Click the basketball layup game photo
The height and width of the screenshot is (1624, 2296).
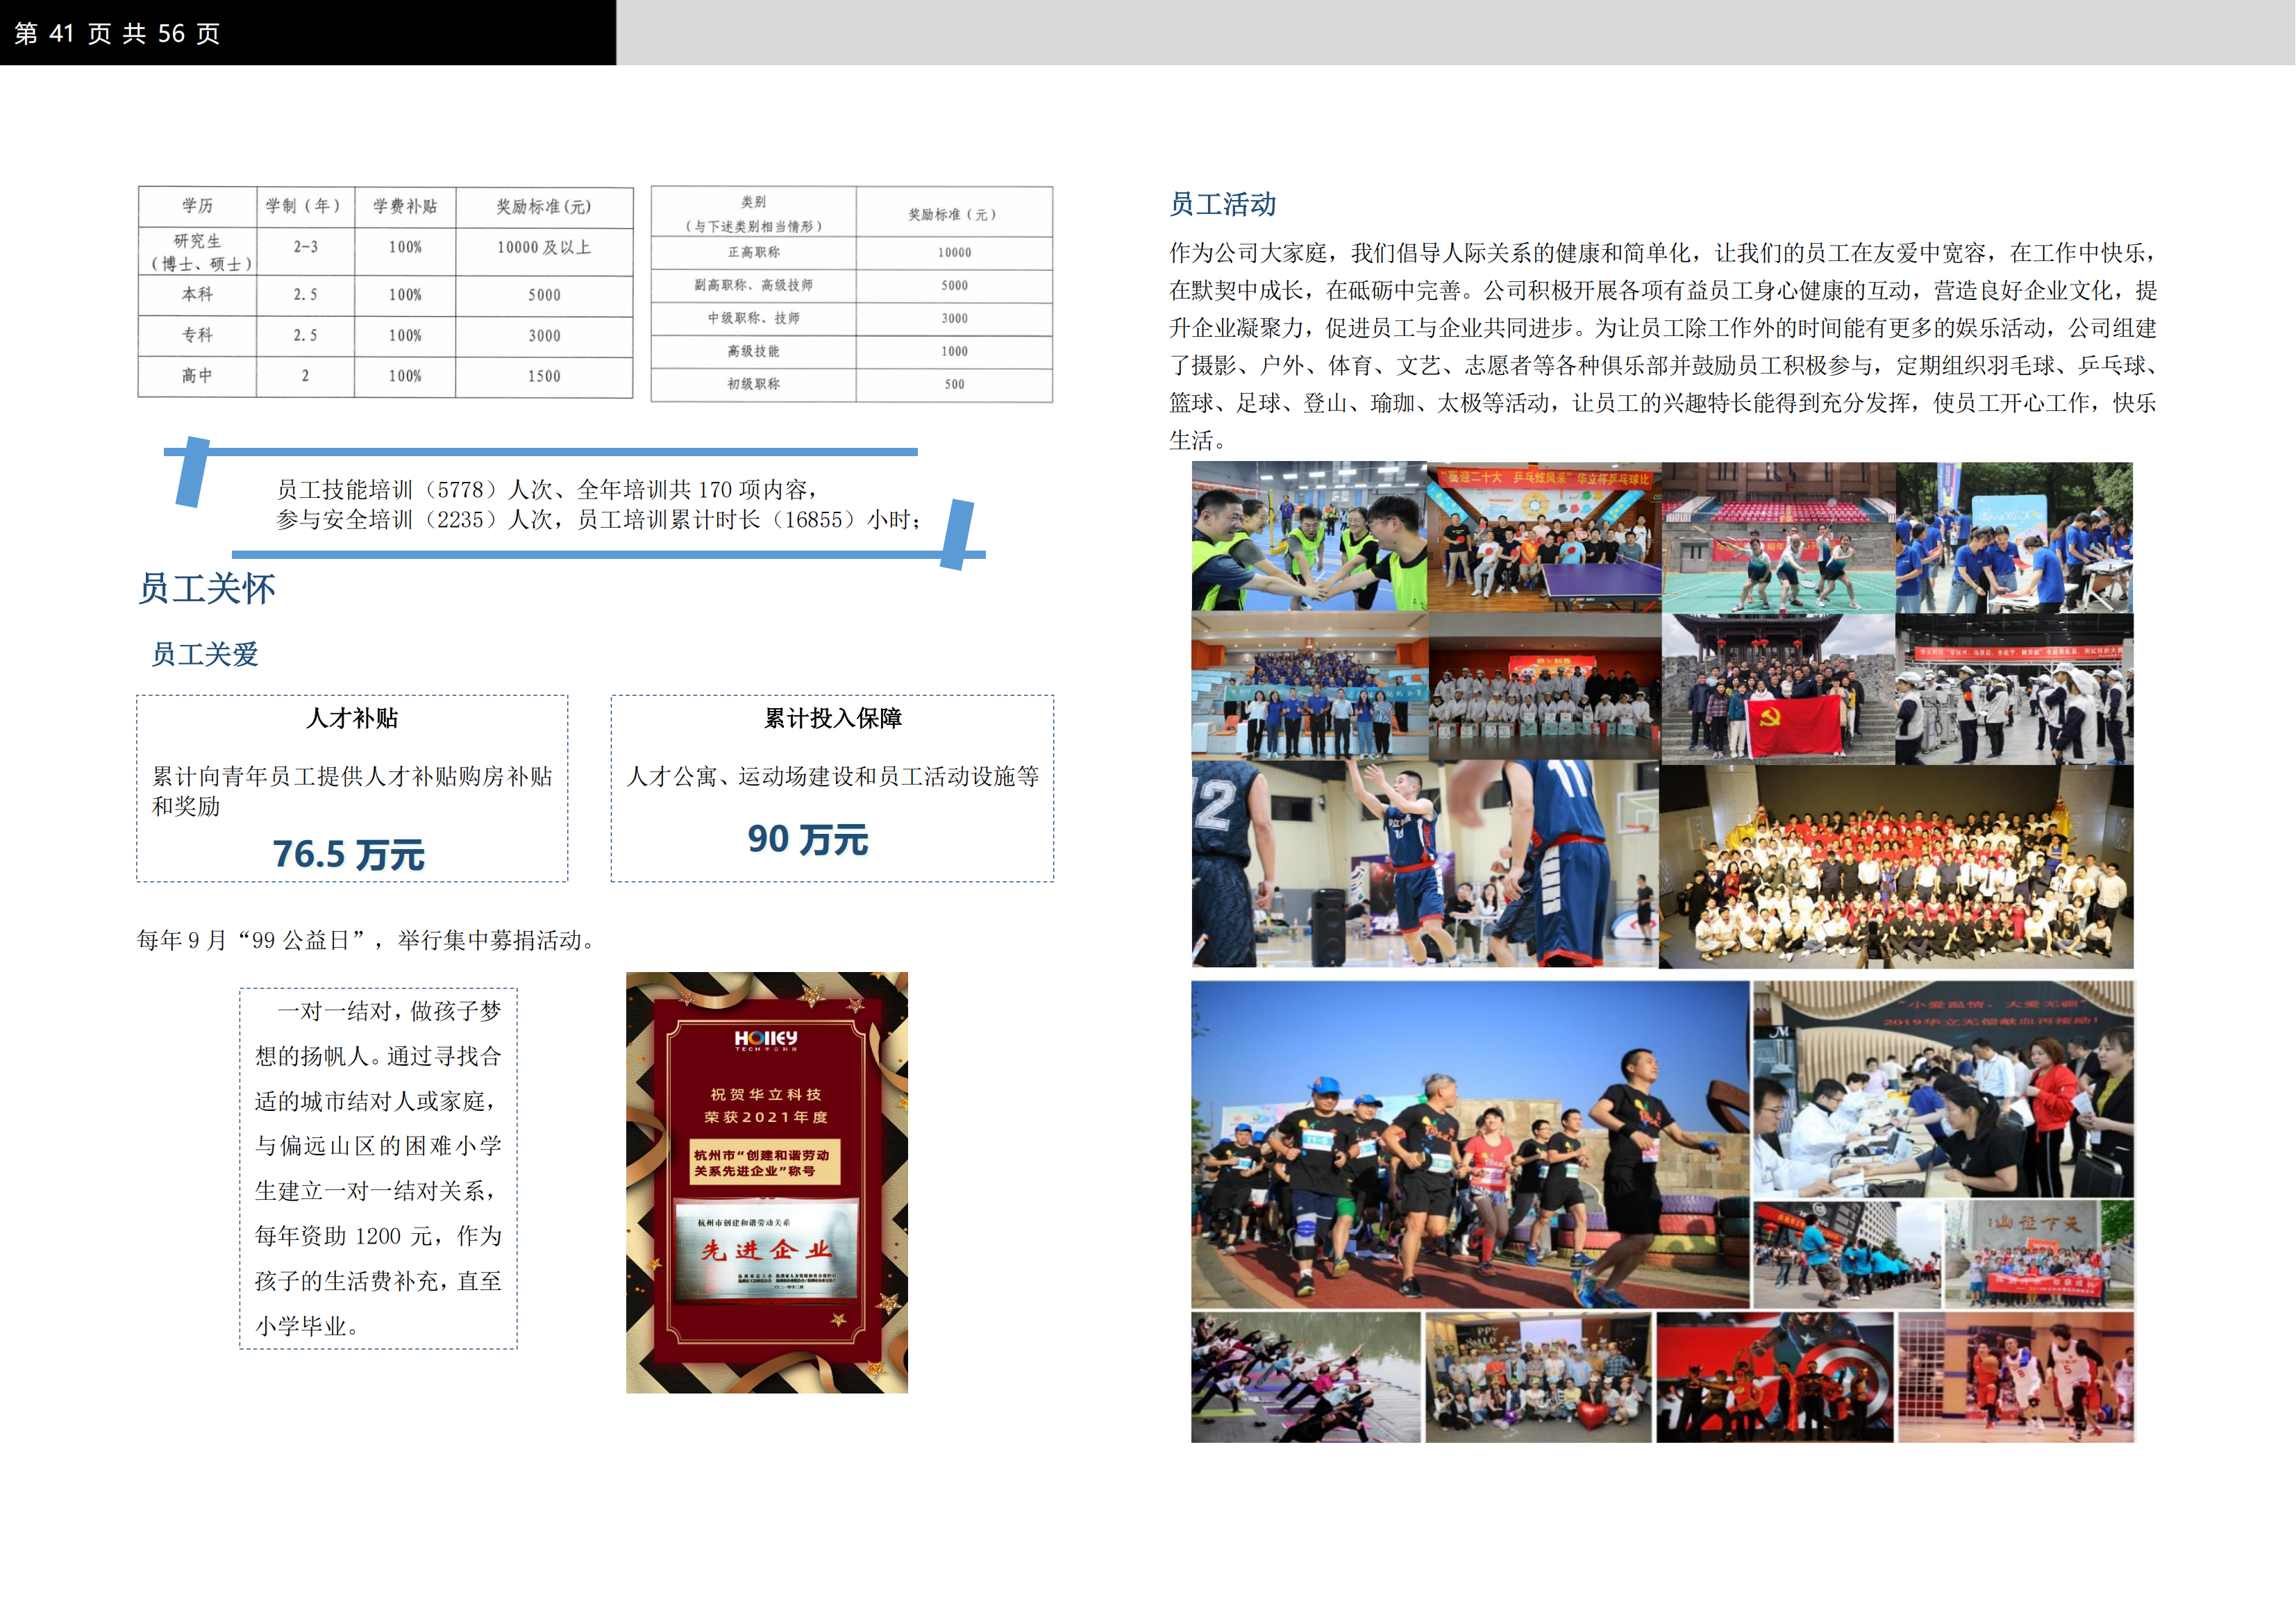[x=1424, y=864]
